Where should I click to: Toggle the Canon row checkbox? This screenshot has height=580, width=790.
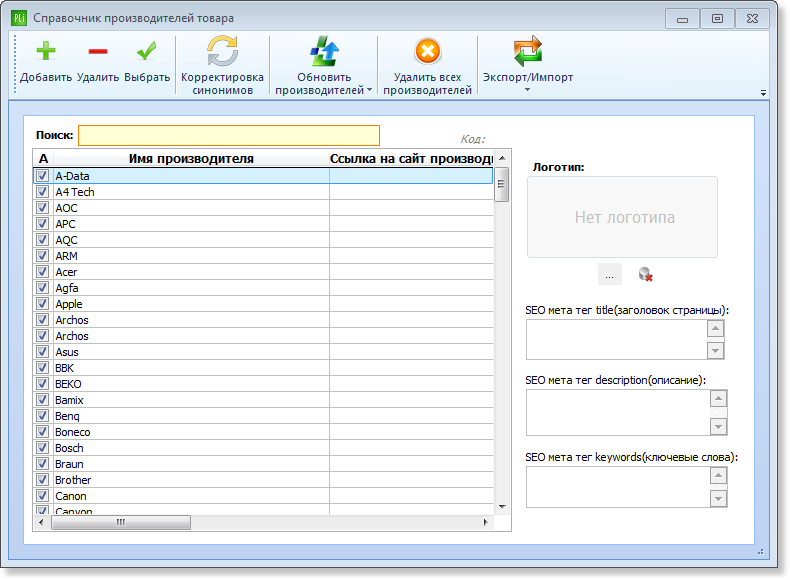click(42, 496)
